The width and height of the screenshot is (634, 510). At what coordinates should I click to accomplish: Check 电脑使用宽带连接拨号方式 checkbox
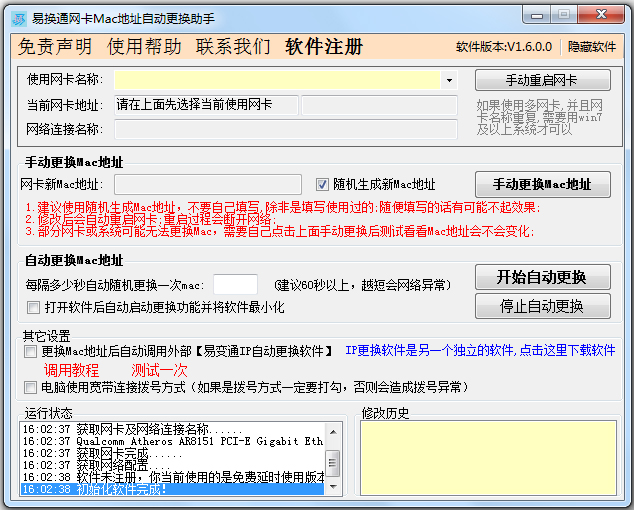tap(30, 387)
